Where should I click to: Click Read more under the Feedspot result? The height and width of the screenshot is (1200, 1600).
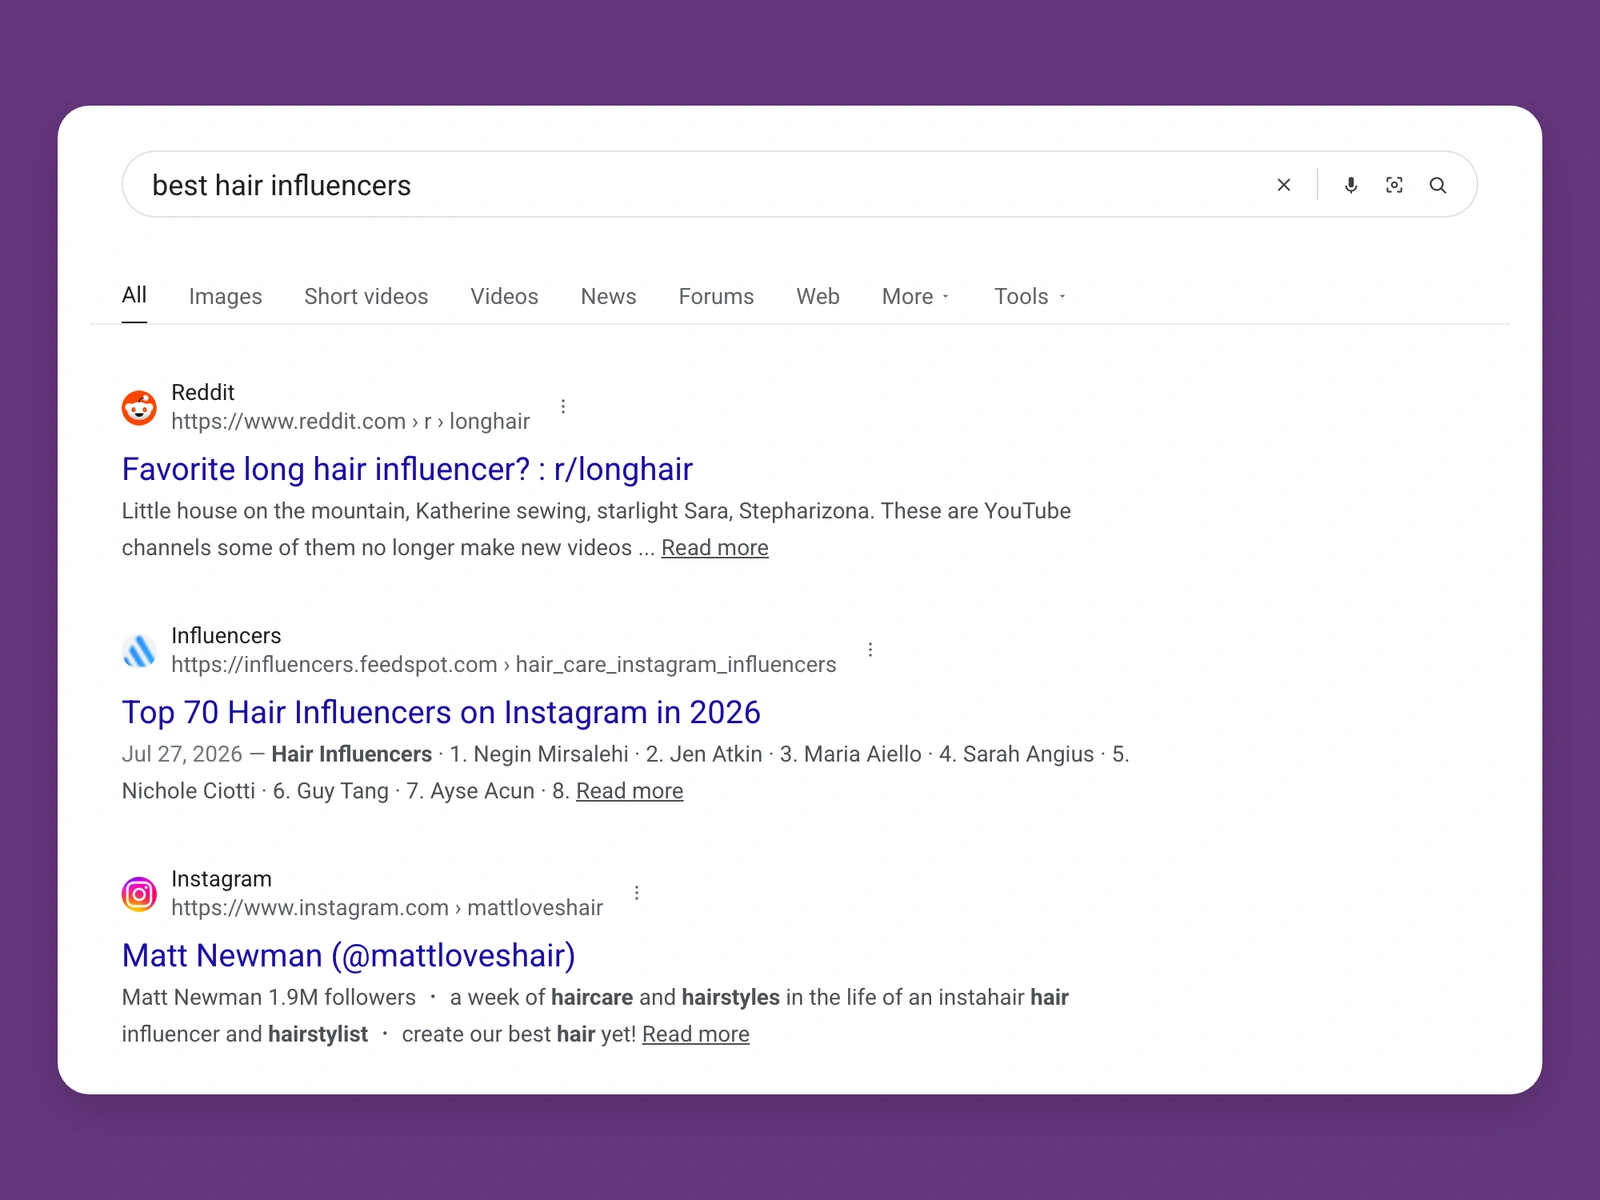(630, 791)
